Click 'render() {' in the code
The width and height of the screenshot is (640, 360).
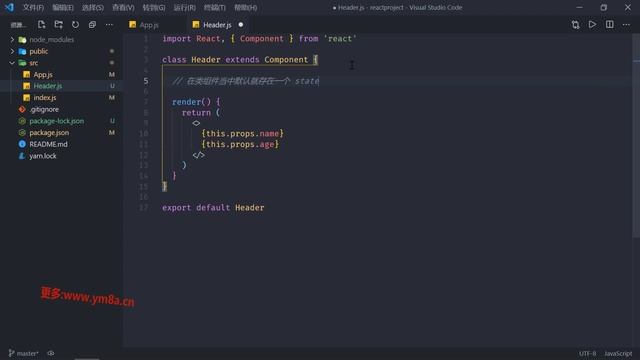(196, 102)
